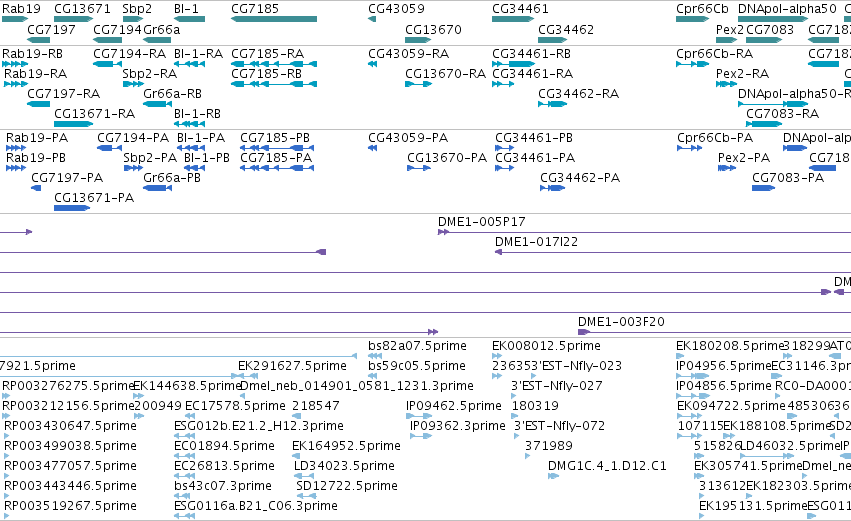Click transcript Rab19-RB

tap(32, 54)
